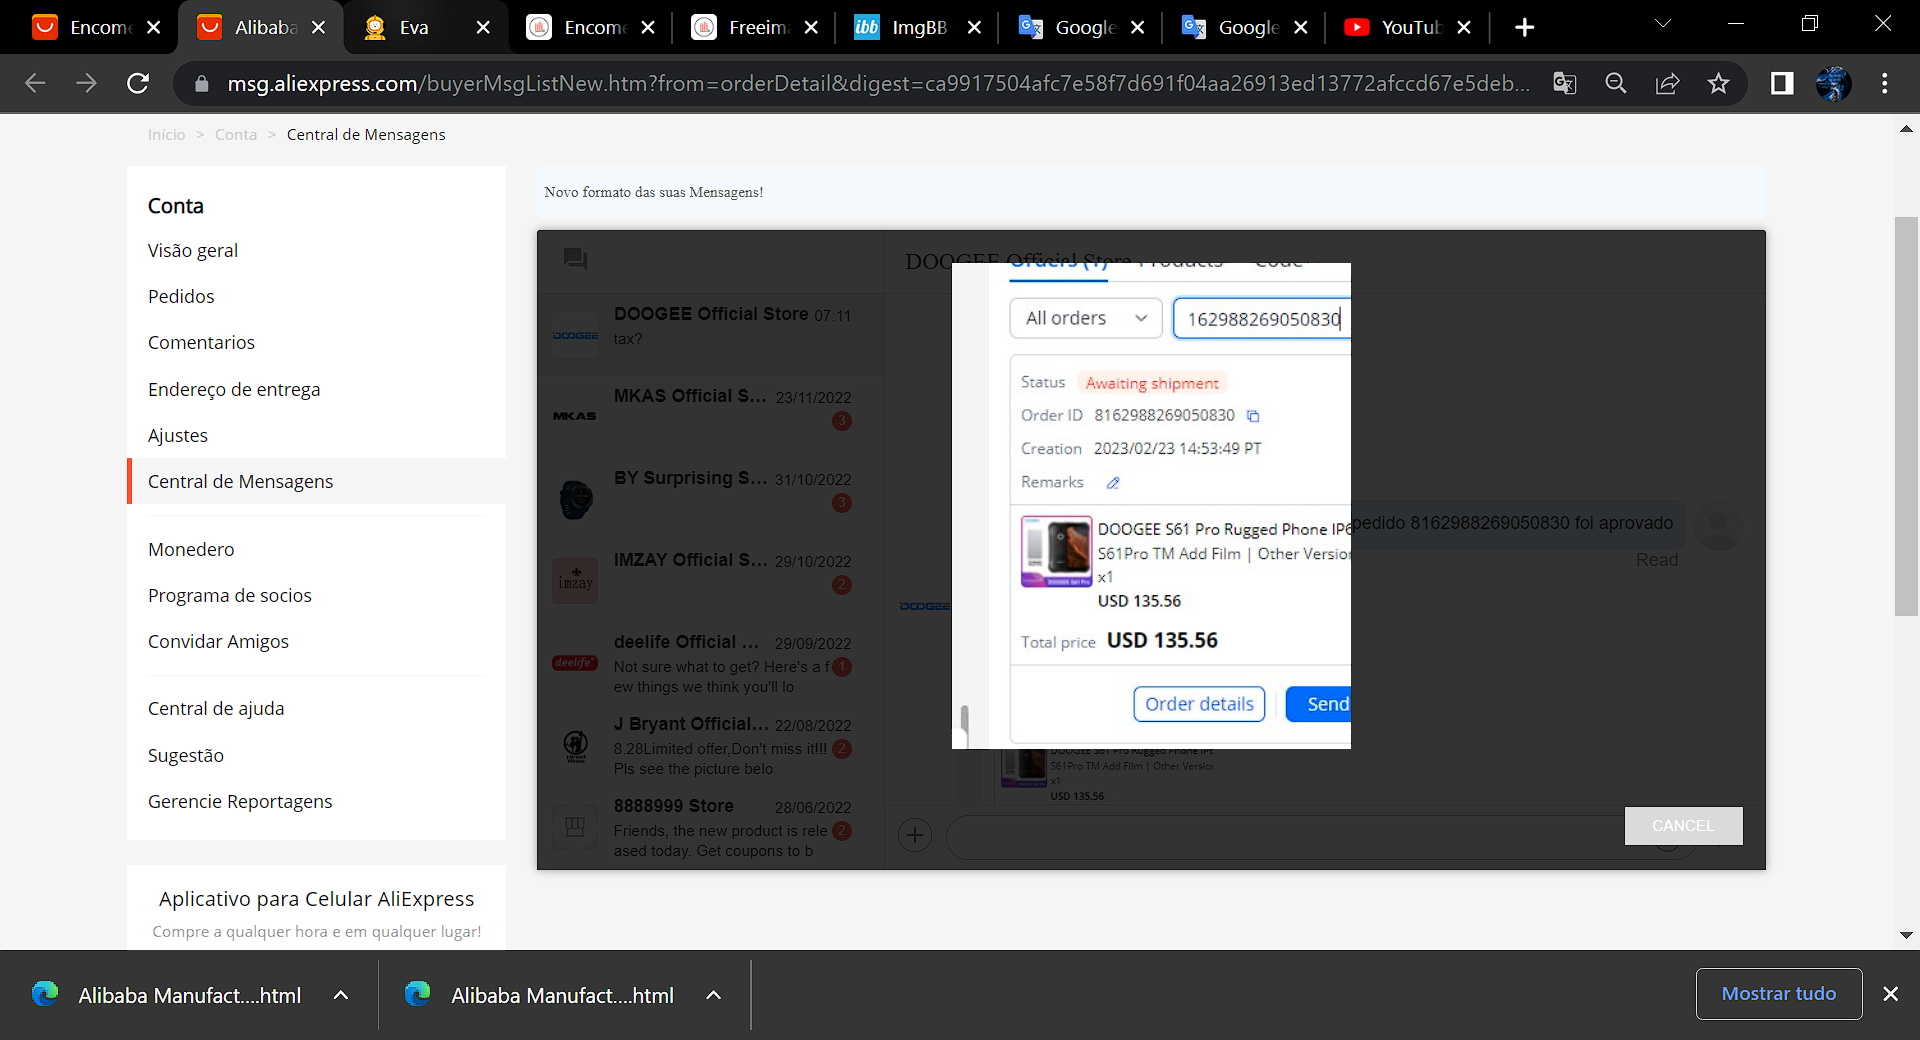The image size is (1920, 1040).
Task: Click the Início breadcrumb link
Action: click(x=166, y=134)
